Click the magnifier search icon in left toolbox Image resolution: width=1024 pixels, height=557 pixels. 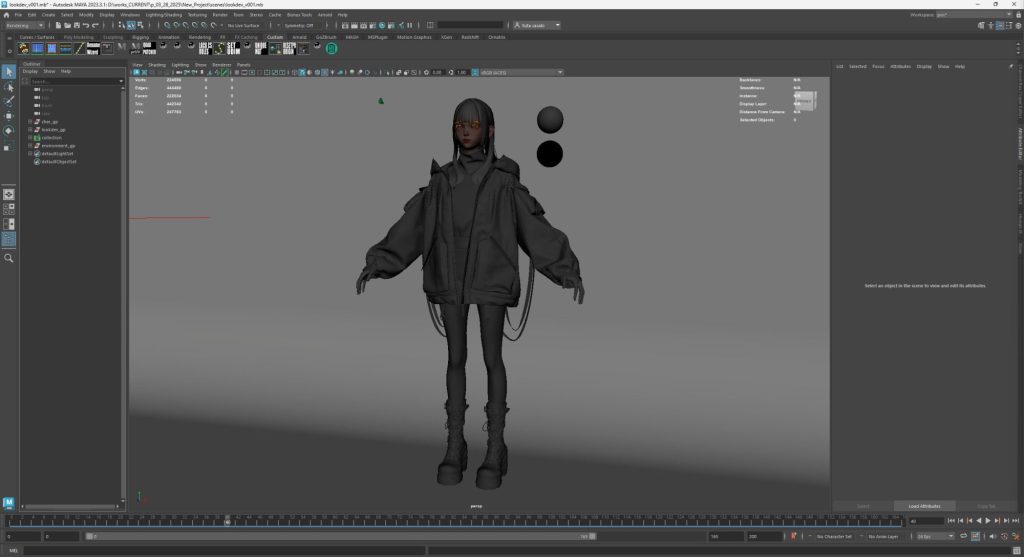tap(9, 258)
